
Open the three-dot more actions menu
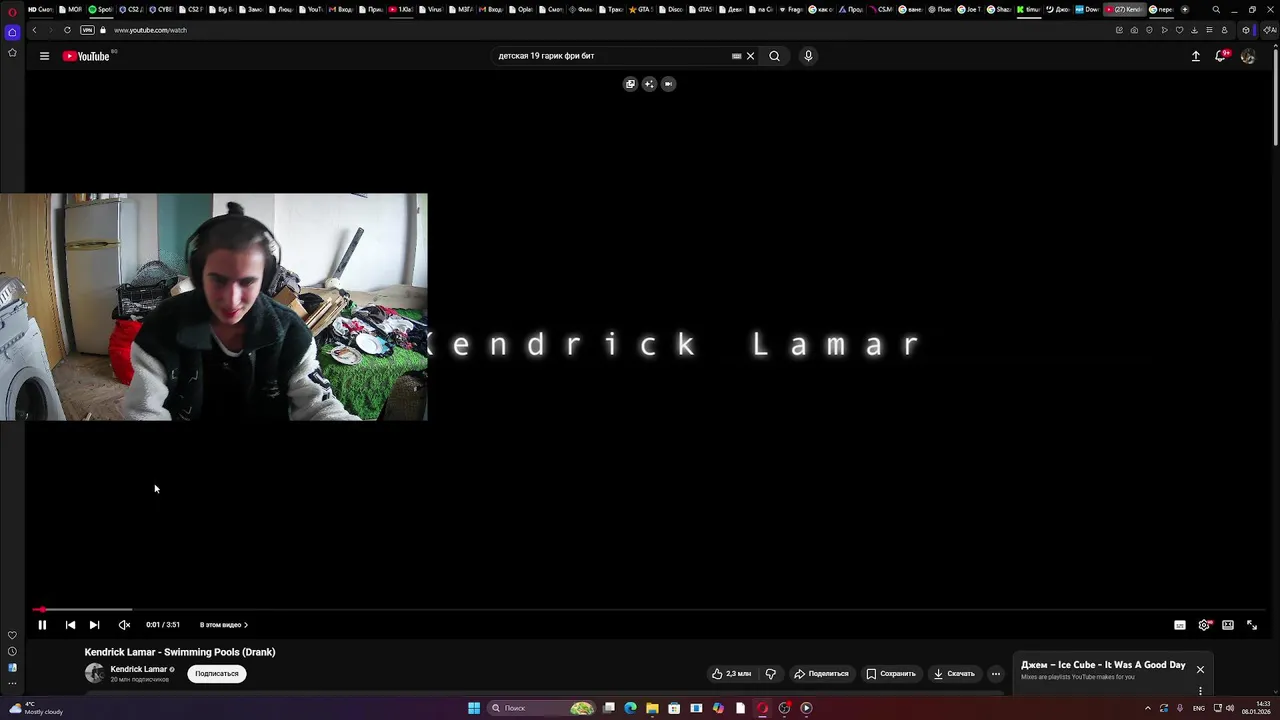(995, 673)
